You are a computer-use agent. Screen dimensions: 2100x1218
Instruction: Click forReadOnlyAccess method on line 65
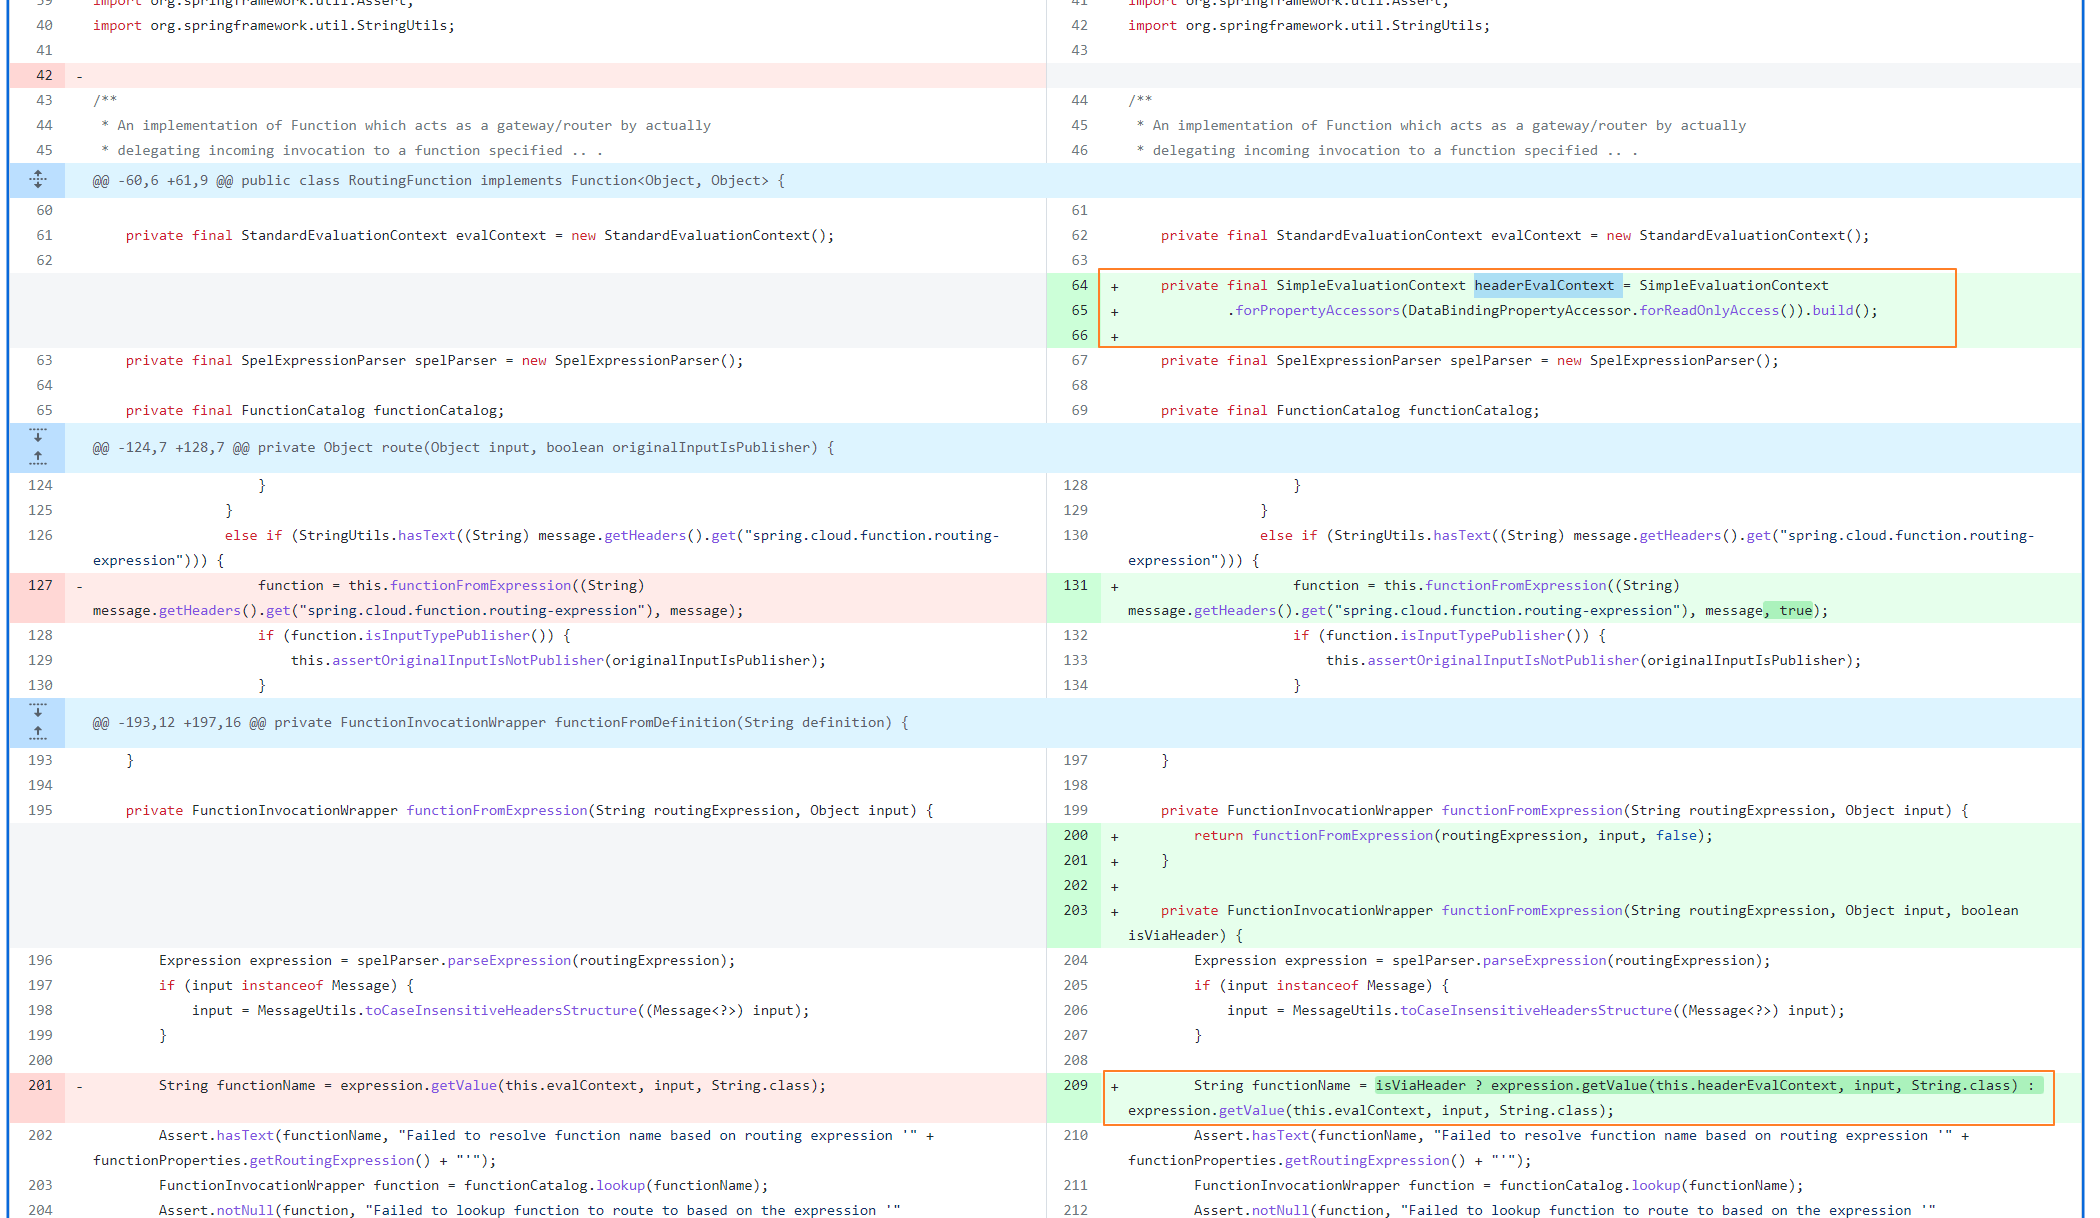[1709, 310]
